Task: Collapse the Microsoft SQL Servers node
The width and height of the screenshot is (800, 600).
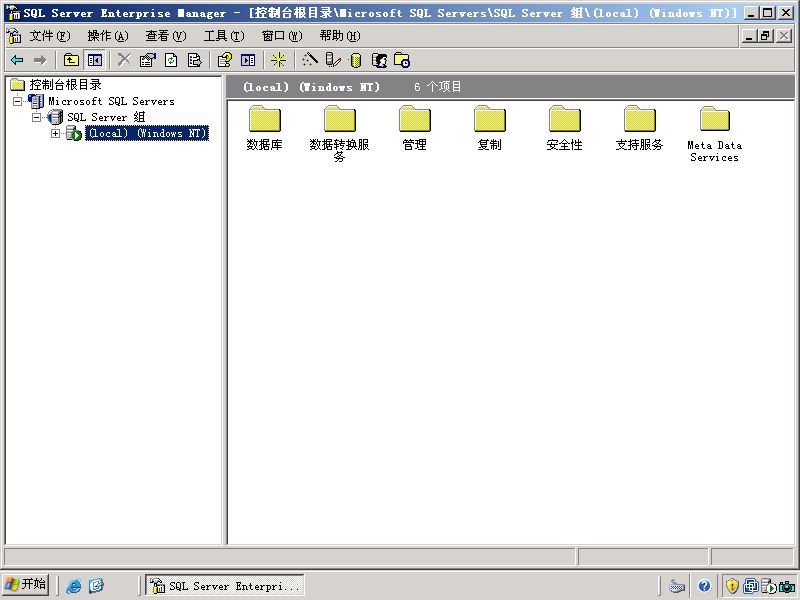Action: point(17,101)
